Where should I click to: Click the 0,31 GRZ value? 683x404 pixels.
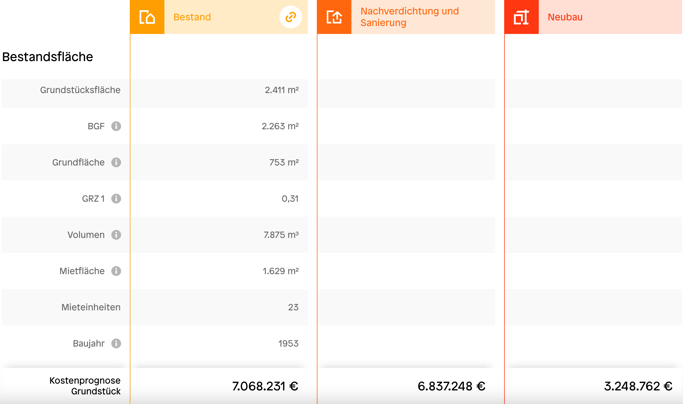290,198
